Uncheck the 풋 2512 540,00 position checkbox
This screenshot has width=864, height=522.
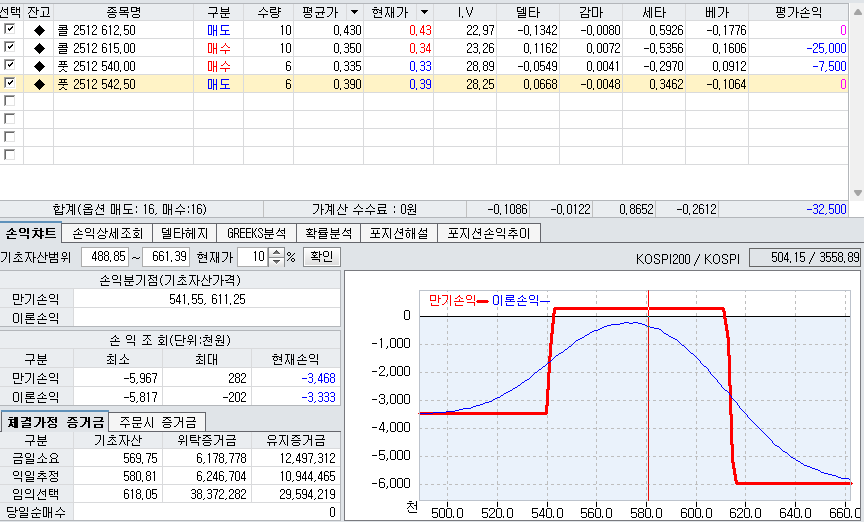[x=9, y=65]
